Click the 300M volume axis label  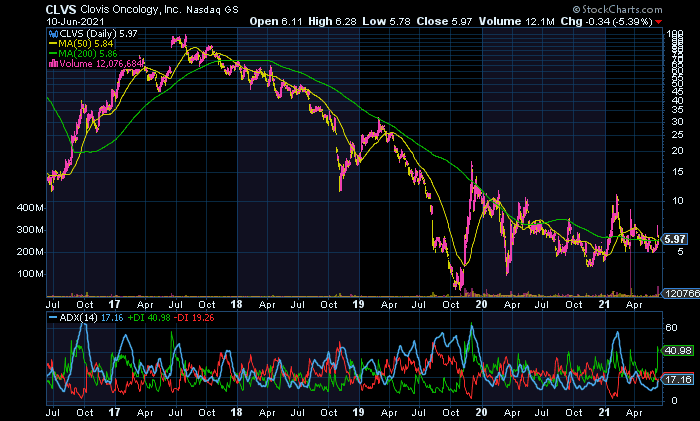(x=30, y=230)
